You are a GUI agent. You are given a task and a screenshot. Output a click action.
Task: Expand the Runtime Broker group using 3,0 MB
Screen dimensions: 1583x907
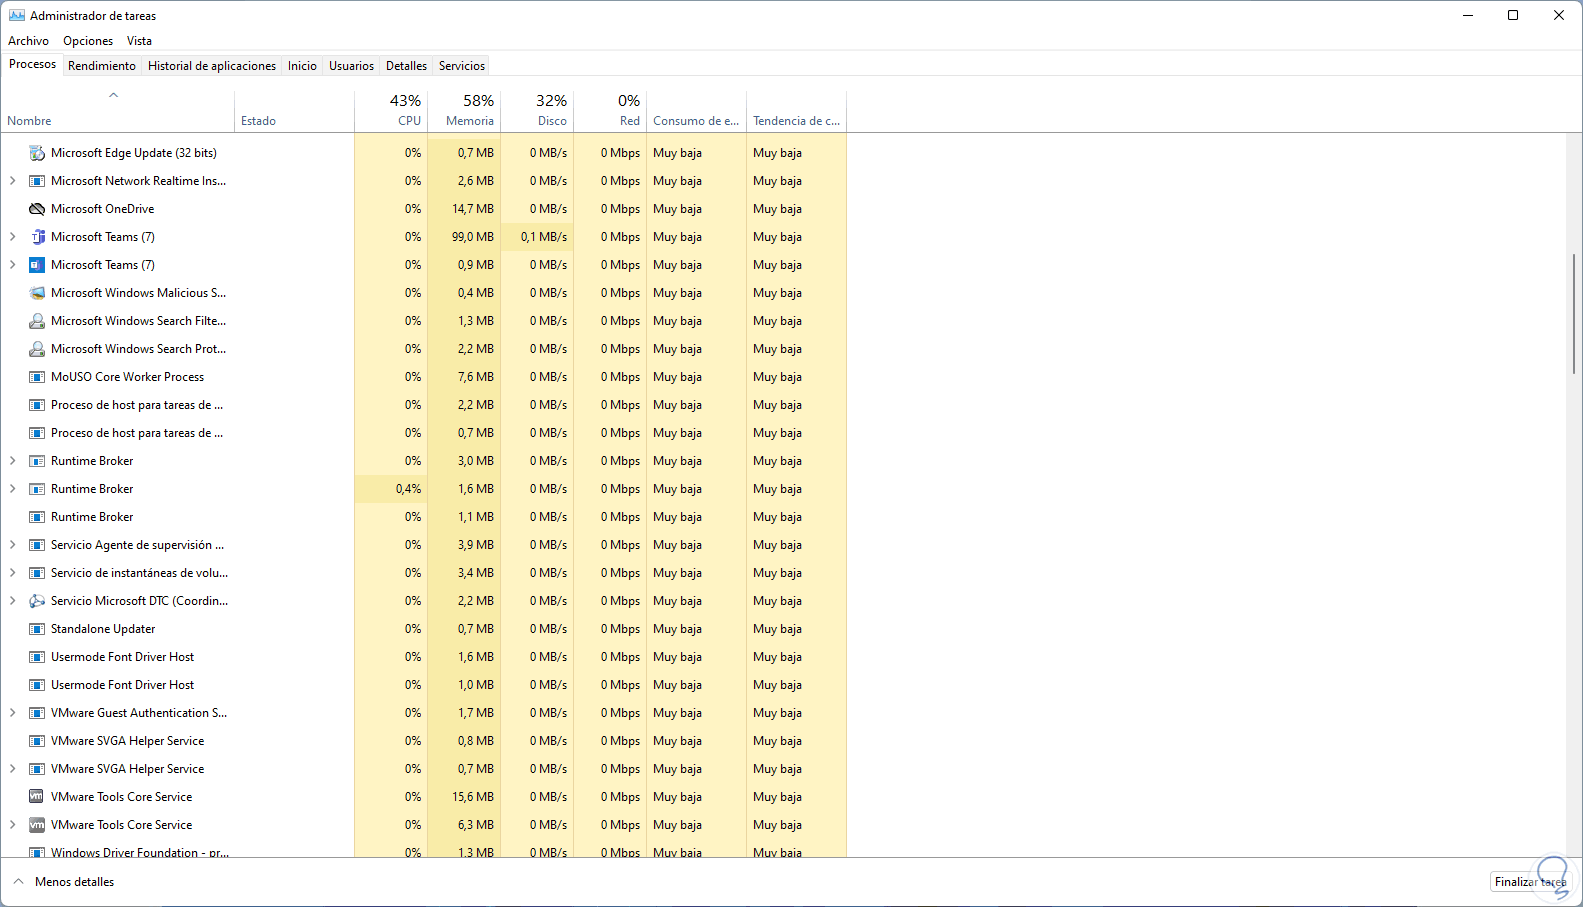click(x=12, y=461)
